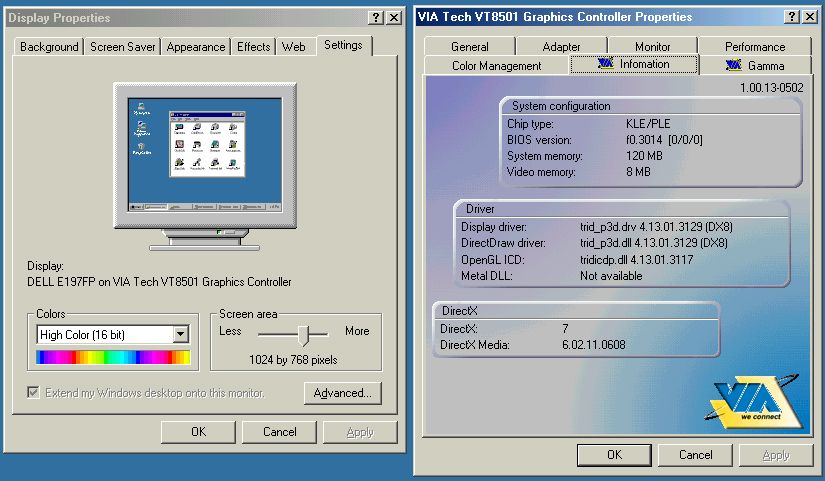825x481 pixels.
Task: Switch to the Gamma tab
Action: pyautogui.click(x=755, y=66)
